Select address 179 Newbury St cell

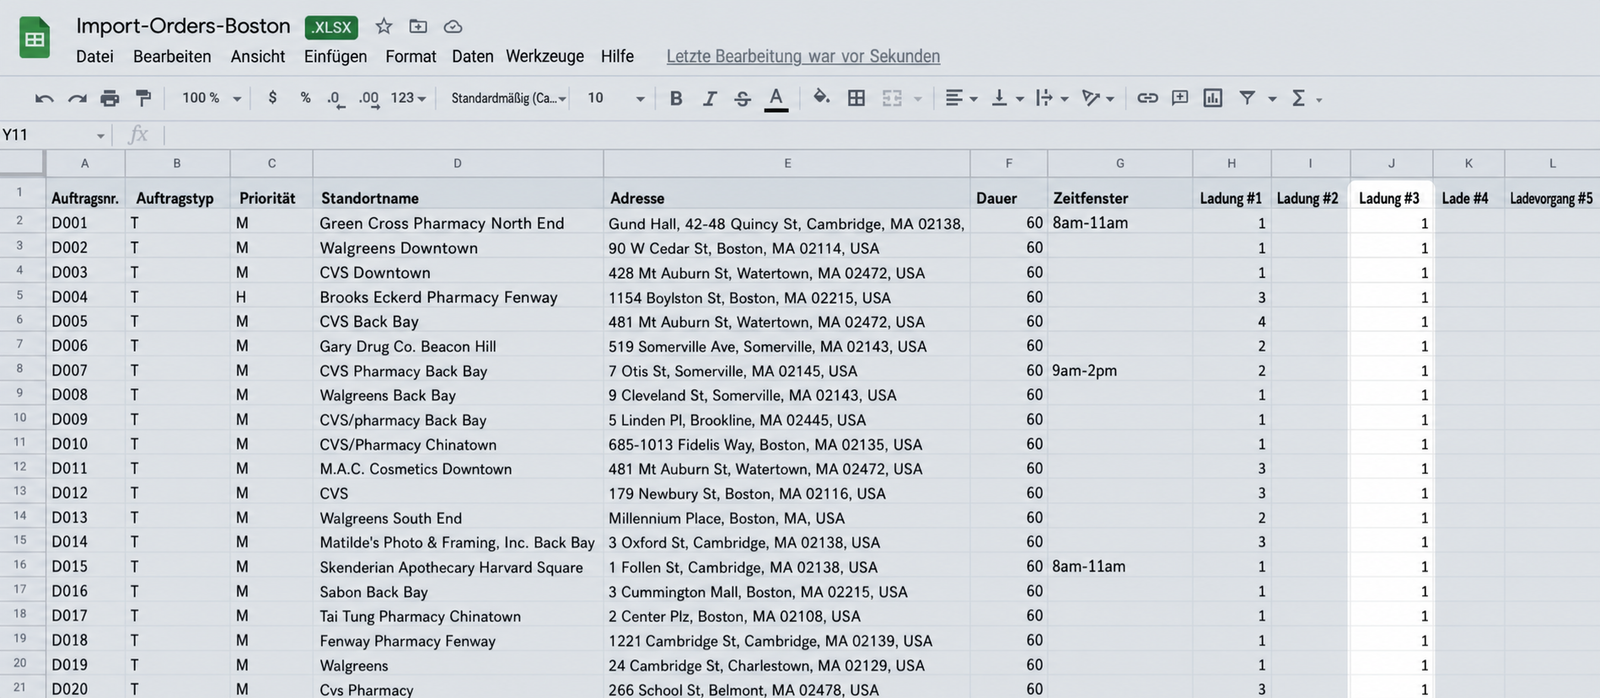[787, 493]
